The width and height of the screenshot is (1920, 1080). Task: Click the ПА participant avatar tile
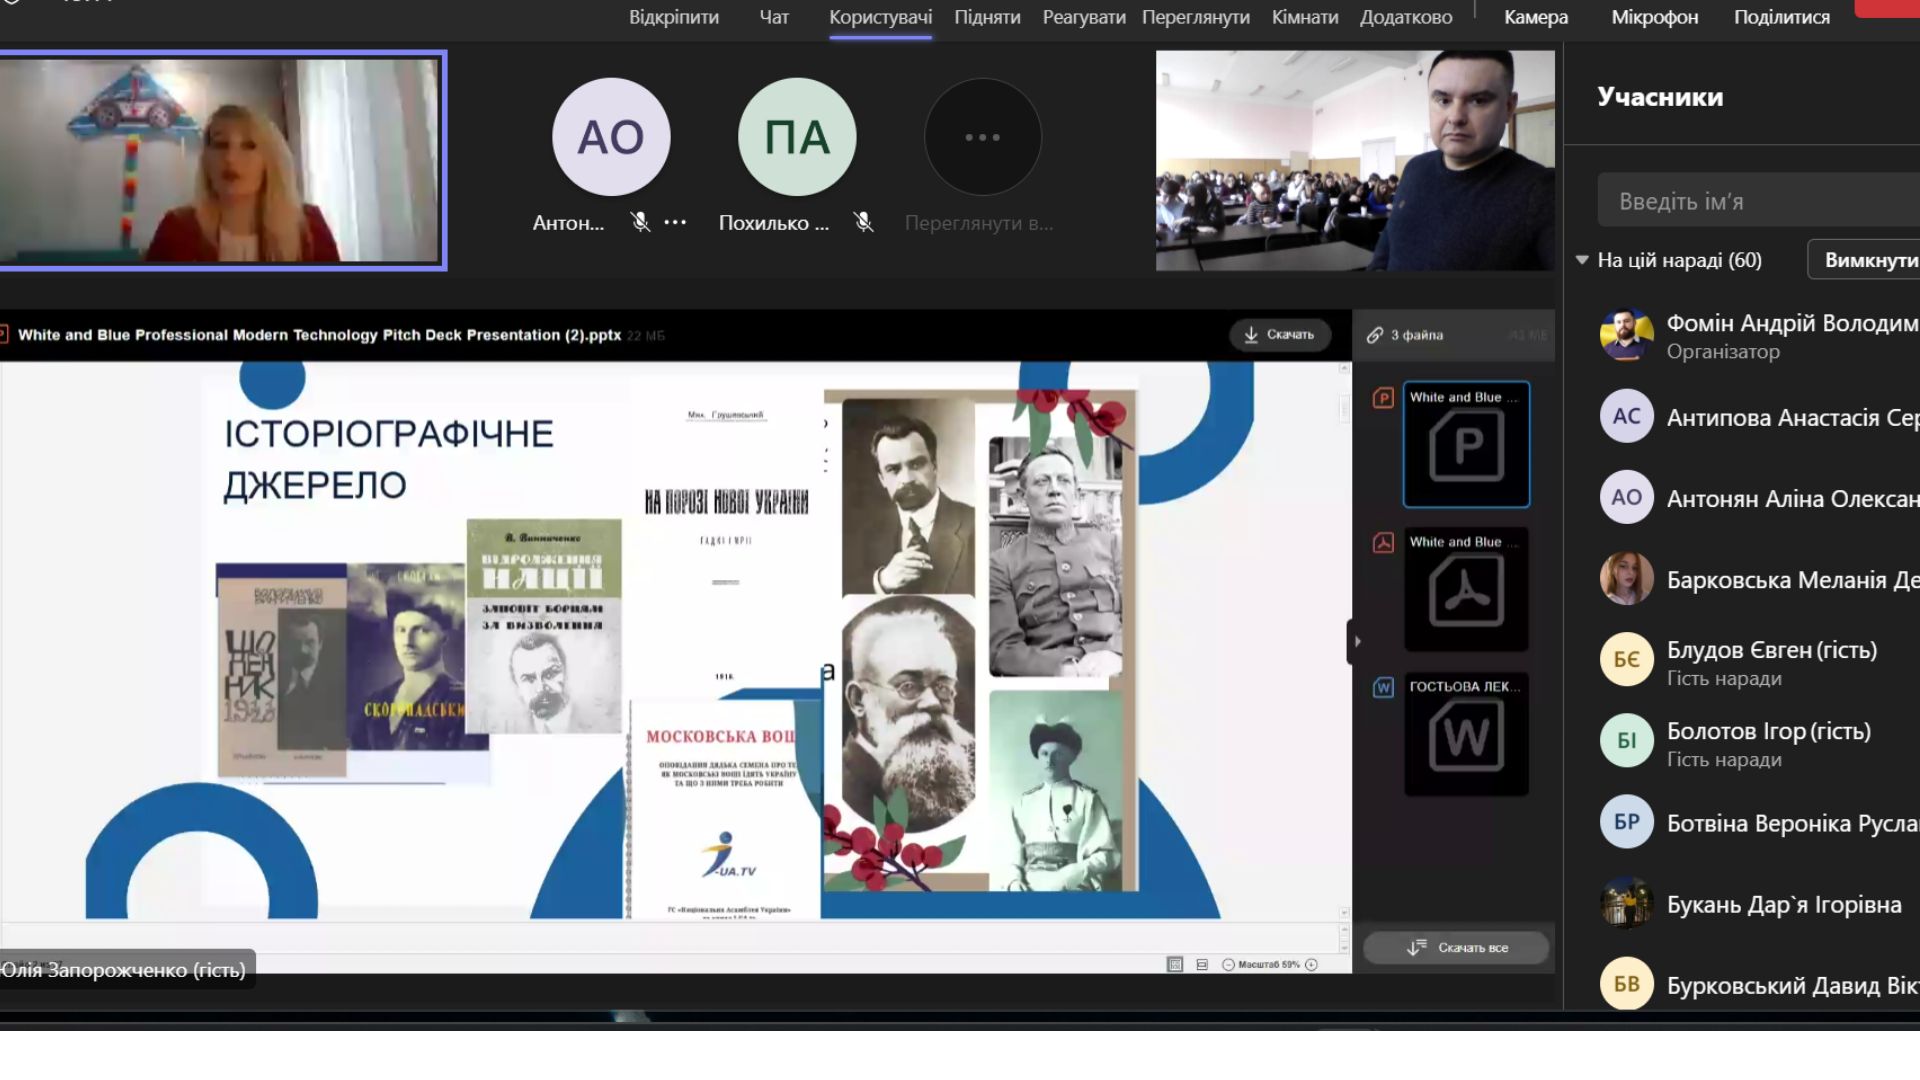click(x=797, y=137)
